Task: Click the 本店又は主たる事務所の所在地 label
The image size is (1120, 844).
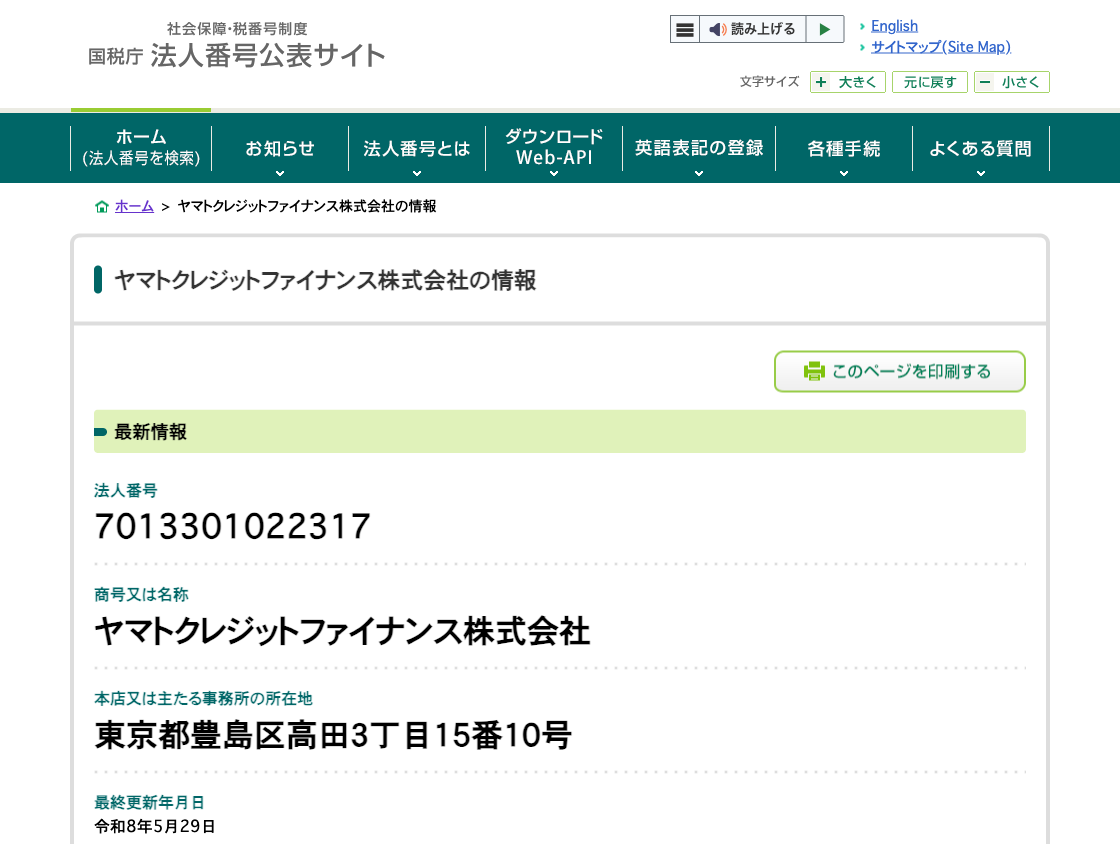Action: click(204, 698)
